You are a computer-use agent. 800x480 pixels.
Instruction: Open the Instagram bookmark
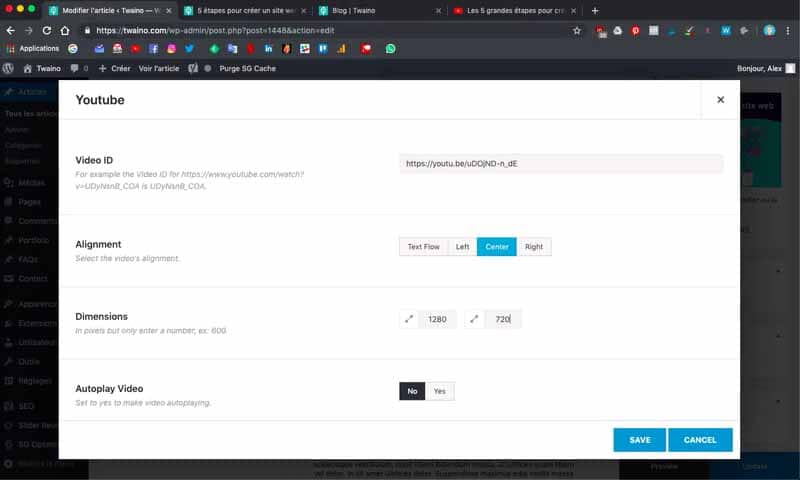(171, 49)
